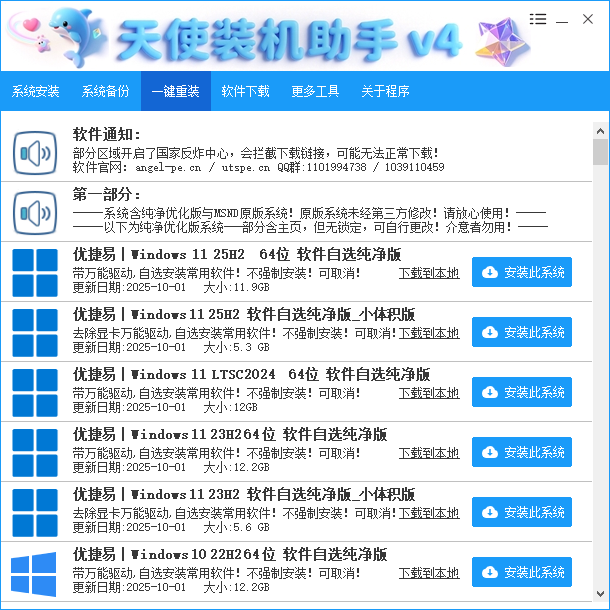610x610 pixels.
Task: Click the speaker icon beside 第一部分
Action: [x=35, y=213]
